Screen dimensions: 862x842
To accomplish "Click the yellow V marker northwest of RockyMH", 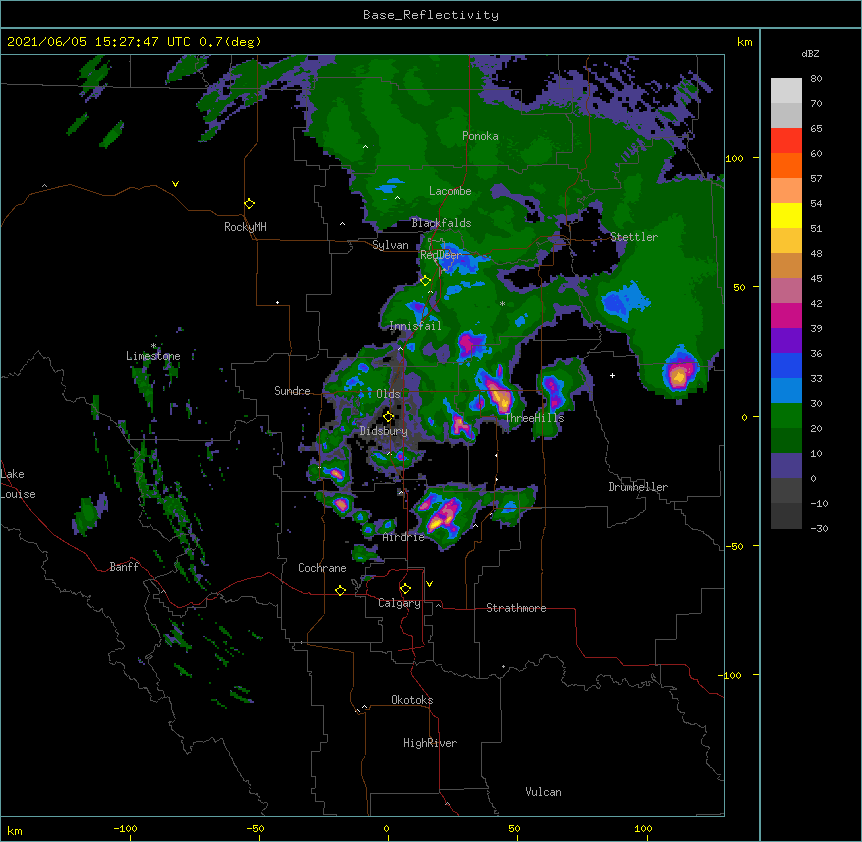I will 175,184.
